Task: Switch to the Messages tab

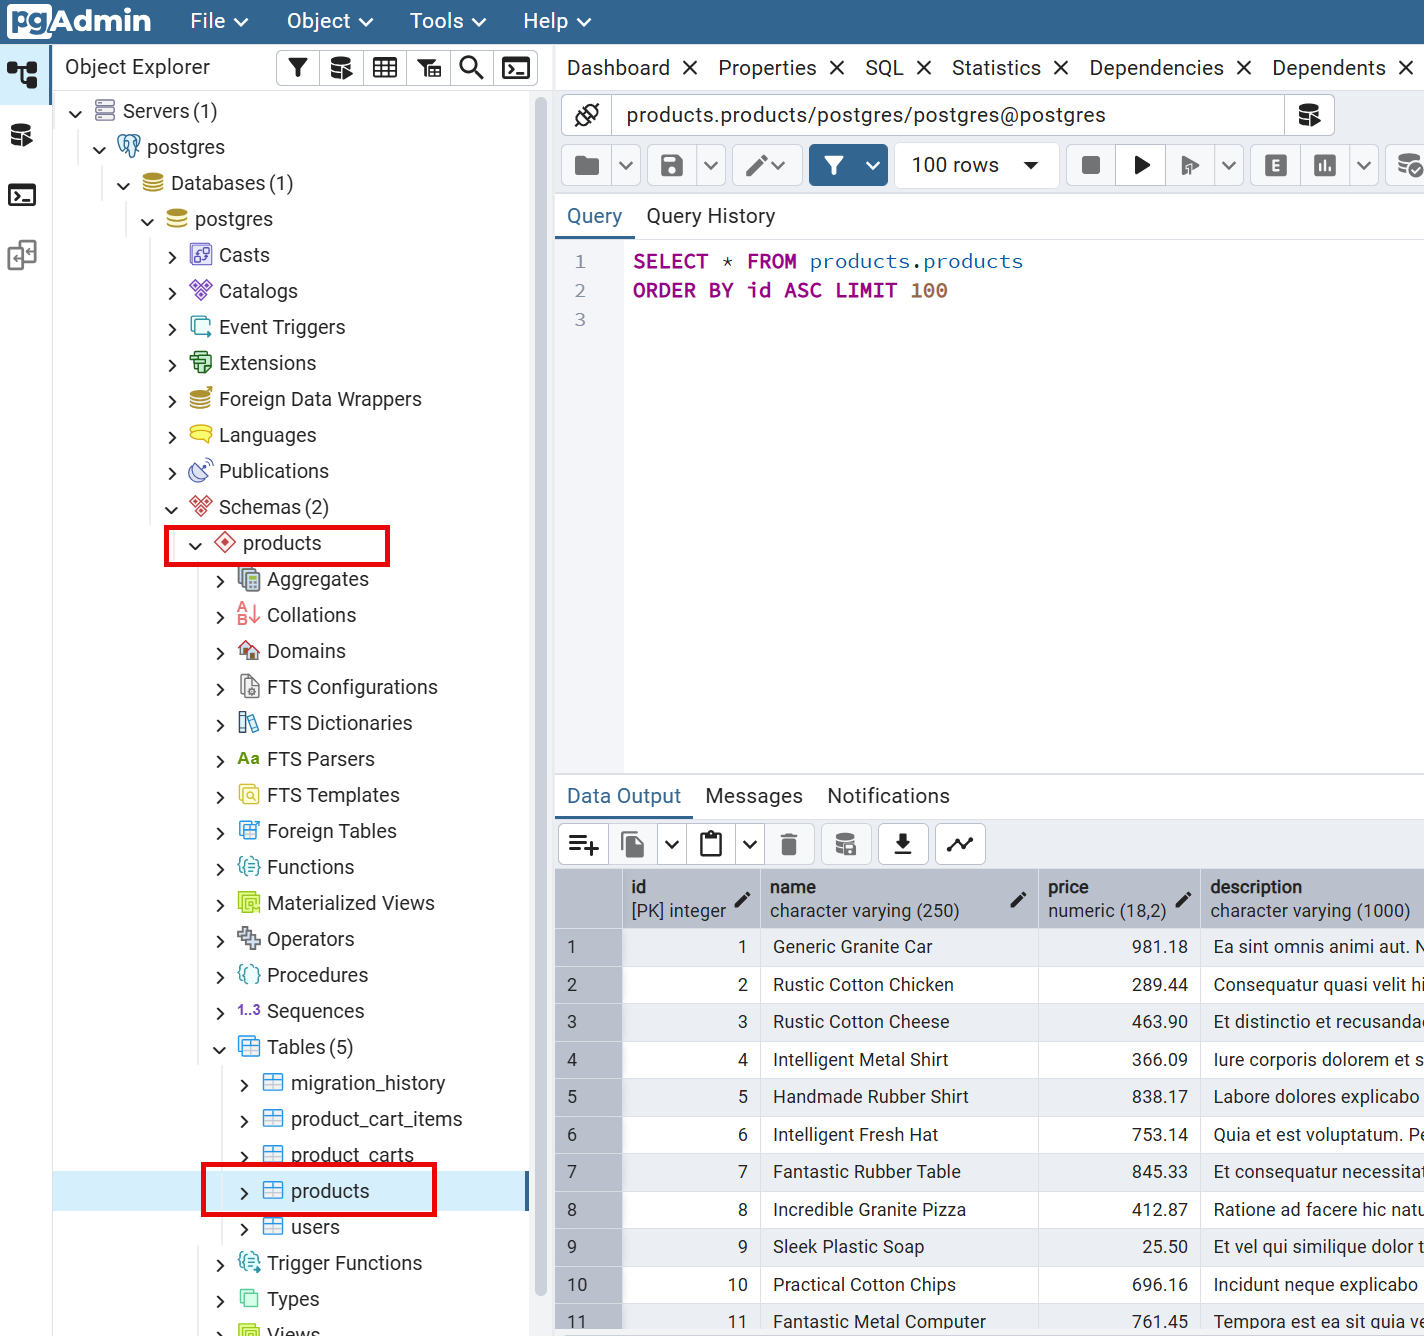Action: pyautogui.click(x=753, y=796)
